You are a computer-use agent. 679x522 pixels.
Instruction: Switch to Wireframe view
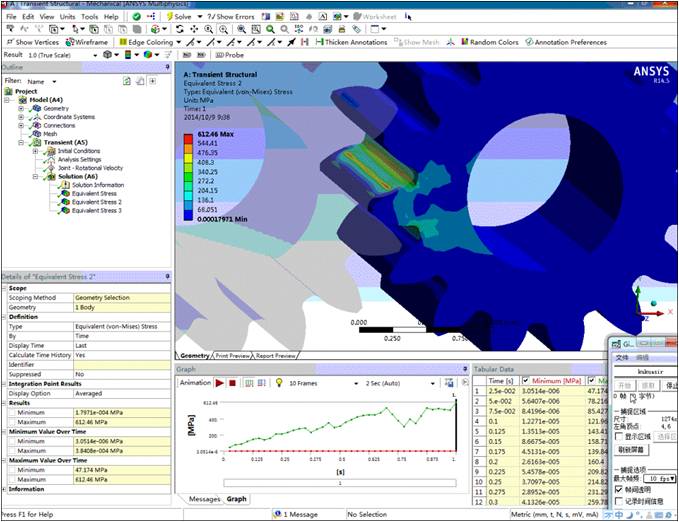pos(88,42)
